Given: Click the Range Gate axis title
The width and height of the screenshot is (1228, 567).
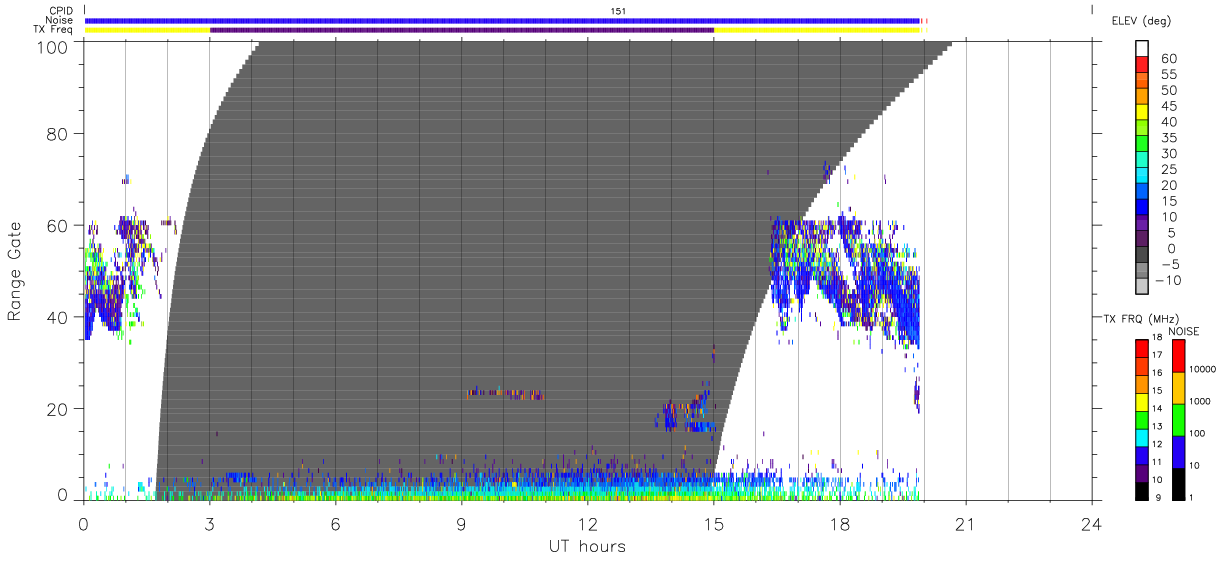Looking at the screenshot, I should (16, 272).
